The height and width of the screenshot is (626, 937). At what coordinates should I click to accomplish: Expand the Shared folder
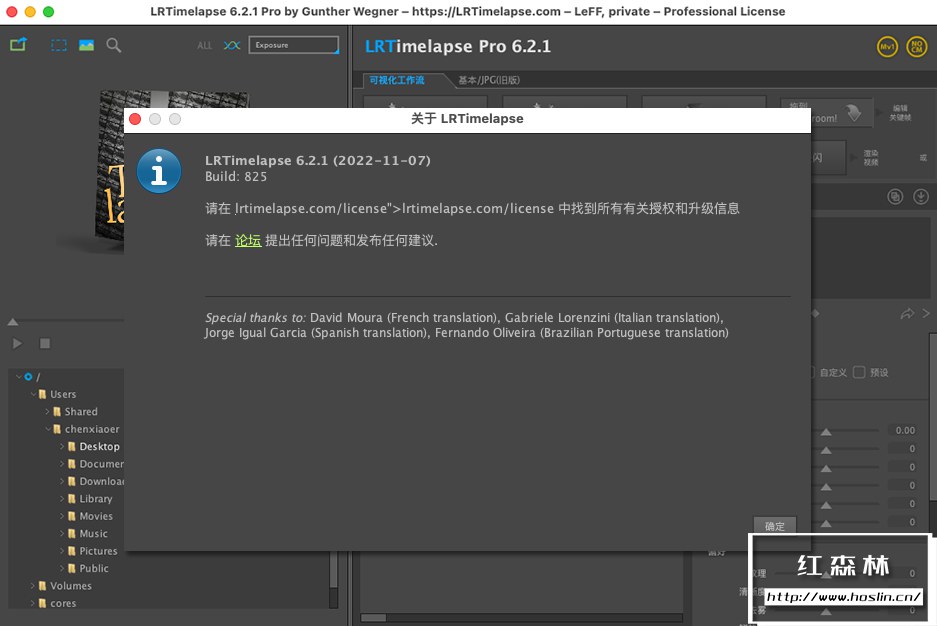click(x=47, y=412)
